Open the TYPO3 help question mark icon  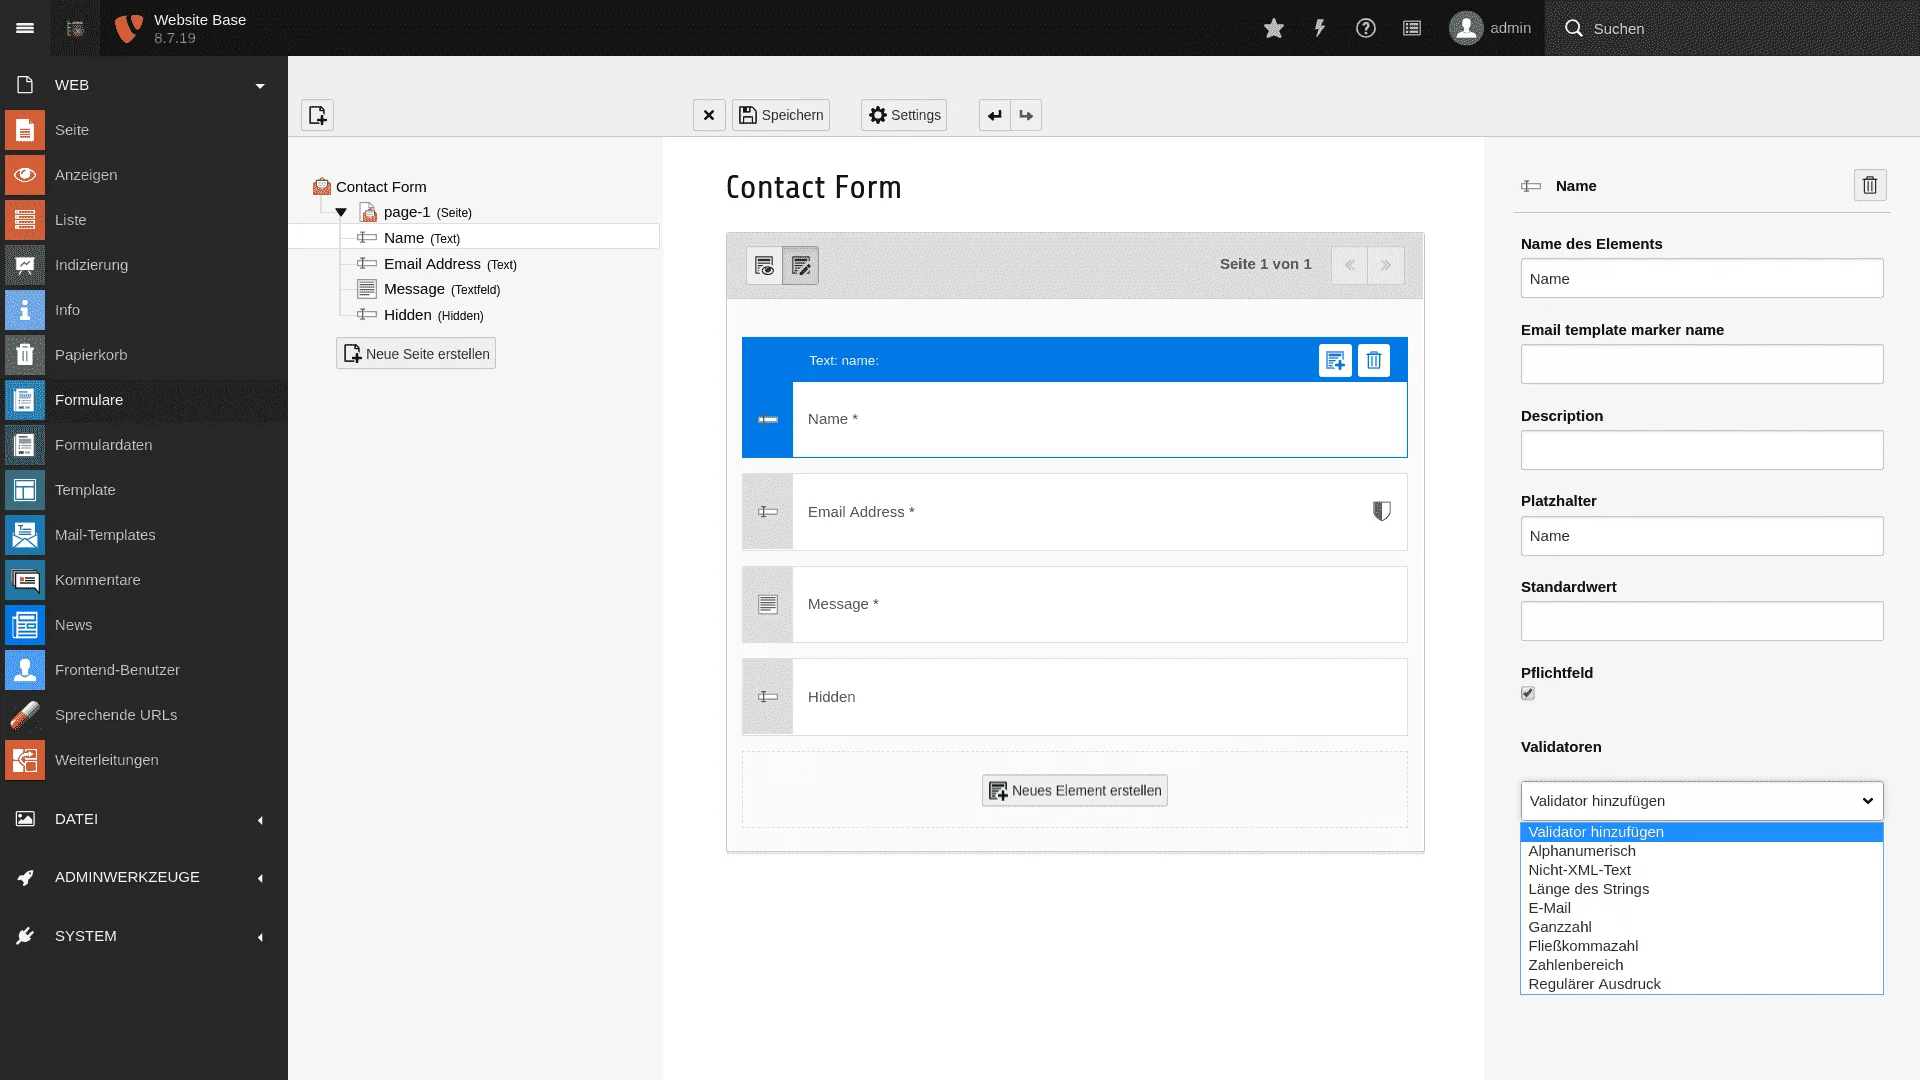[1366, 28]
